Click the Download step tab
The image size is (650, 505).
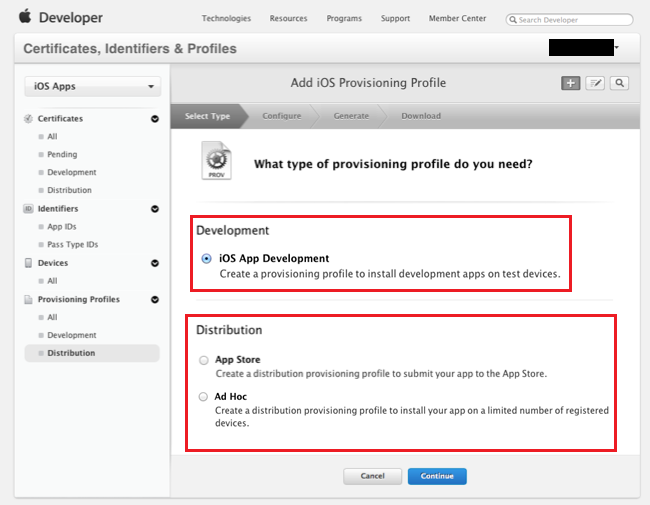(421, 116)
